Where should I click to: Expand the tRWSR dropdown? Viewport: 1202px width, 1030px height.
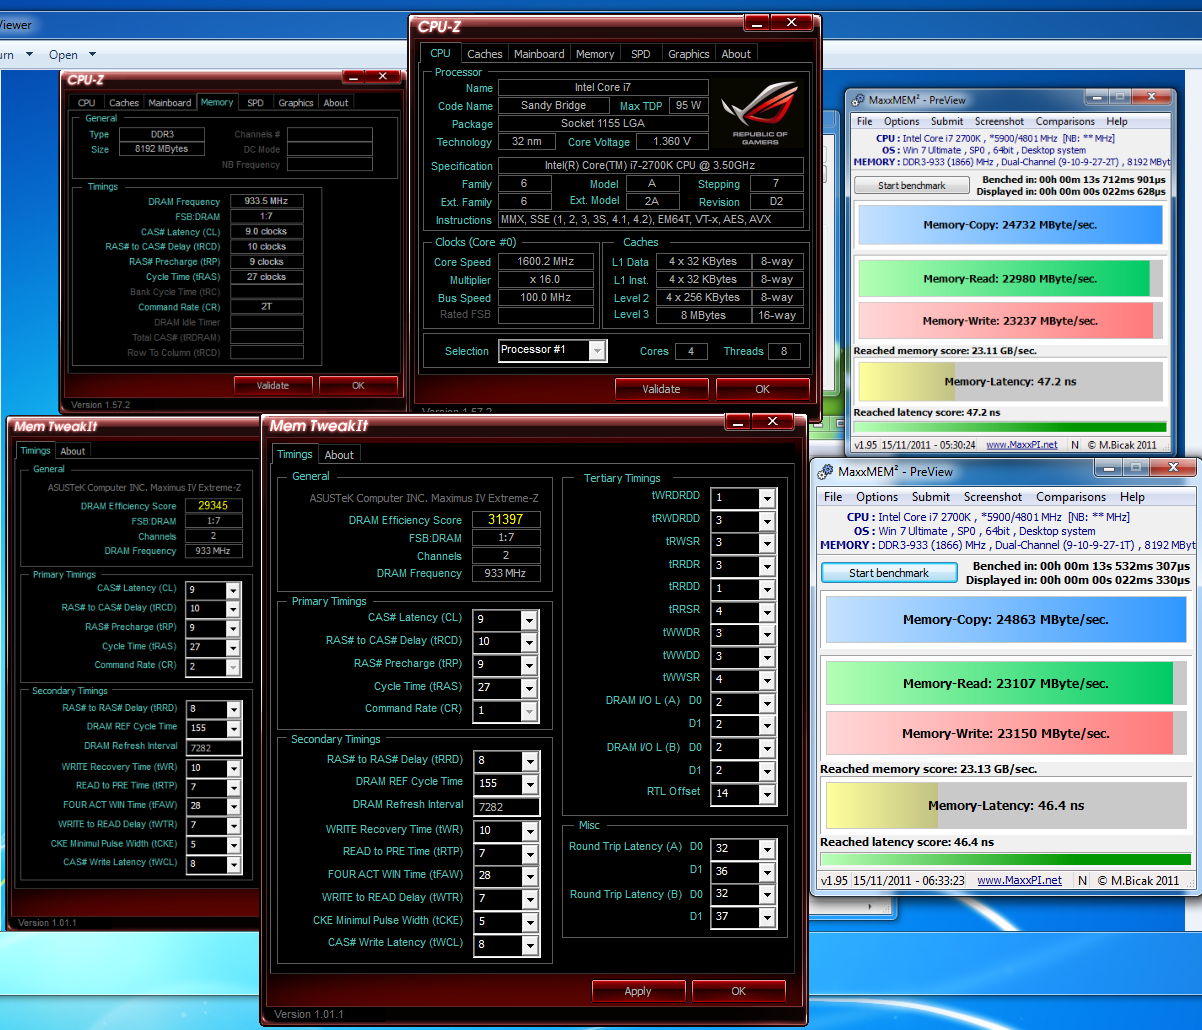tap(767, 543)
